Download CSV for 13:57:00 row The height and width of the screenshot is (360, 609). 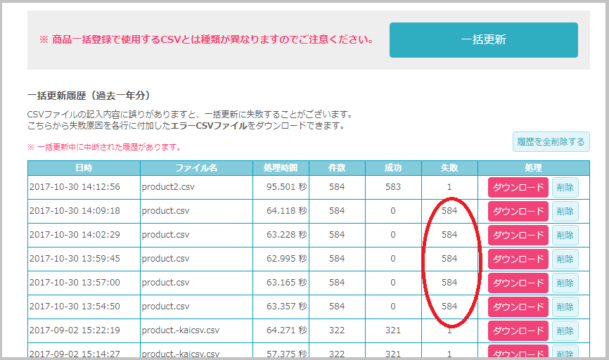point(518,283)
